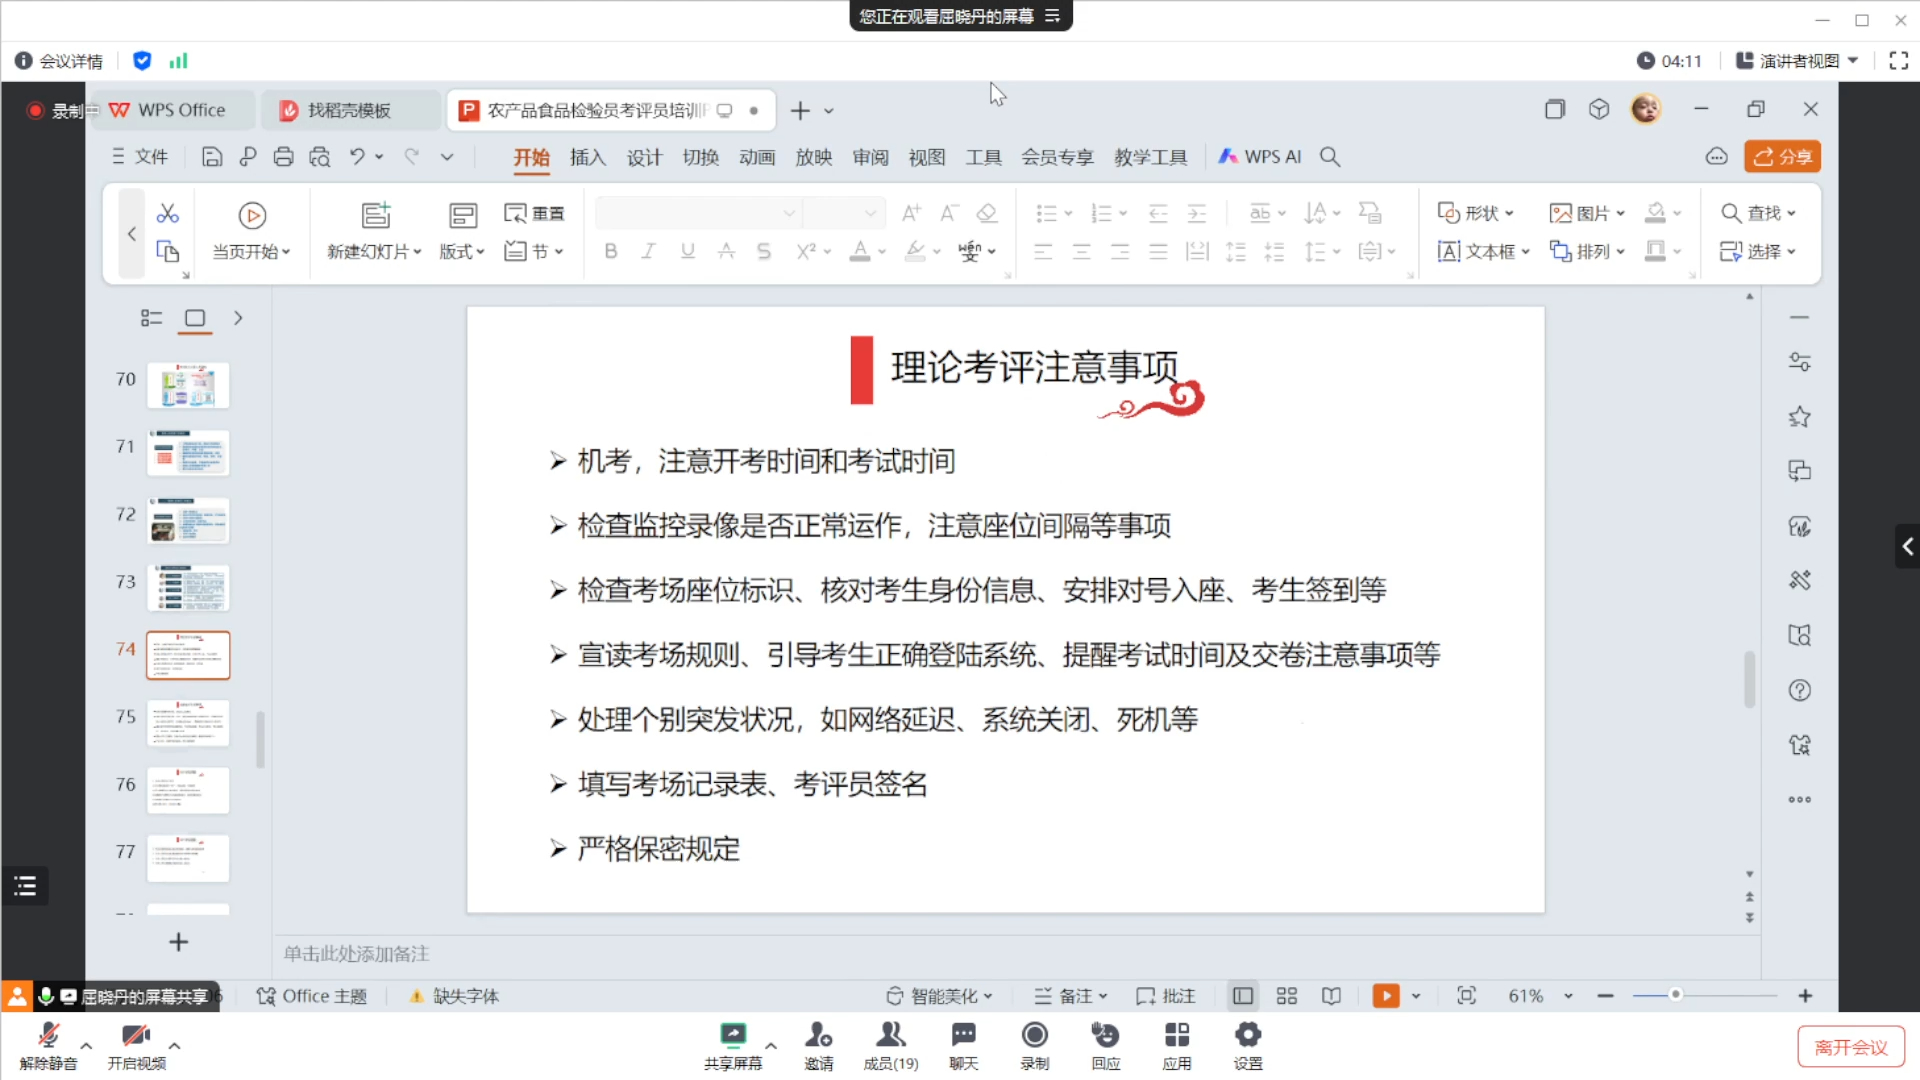Adjust the zoom slider handle
This screenshot has height=1080, width=1920.
[1676, 995]
